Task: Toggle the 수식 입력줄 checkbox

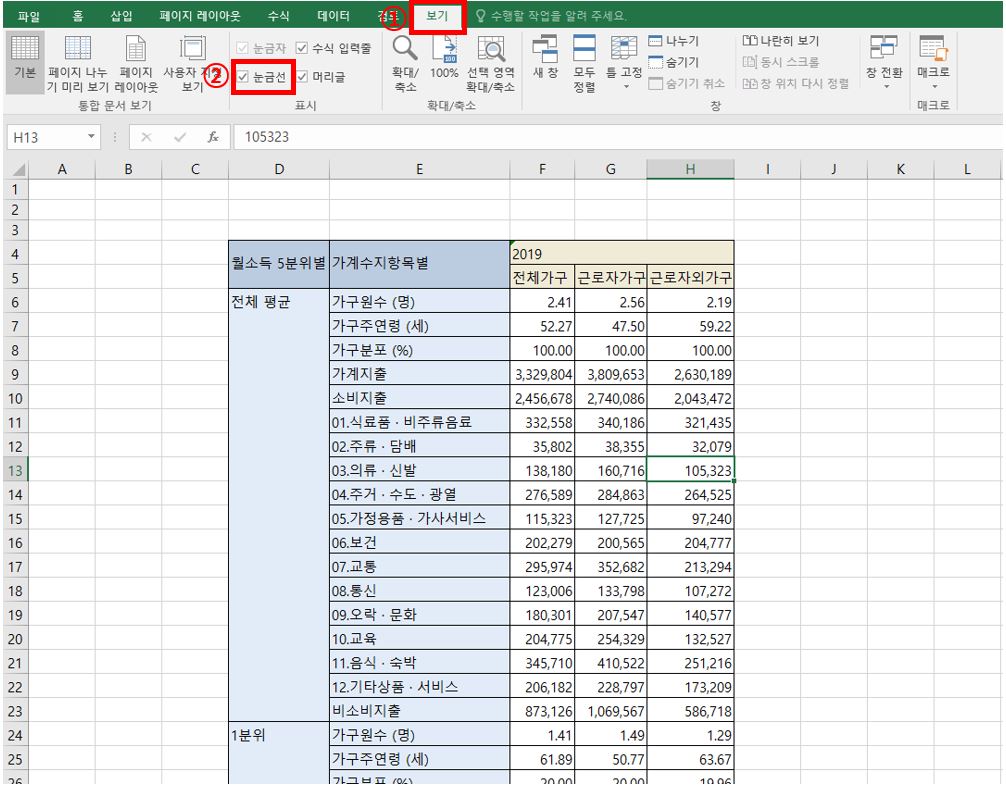Action: (x=302, y=48)
